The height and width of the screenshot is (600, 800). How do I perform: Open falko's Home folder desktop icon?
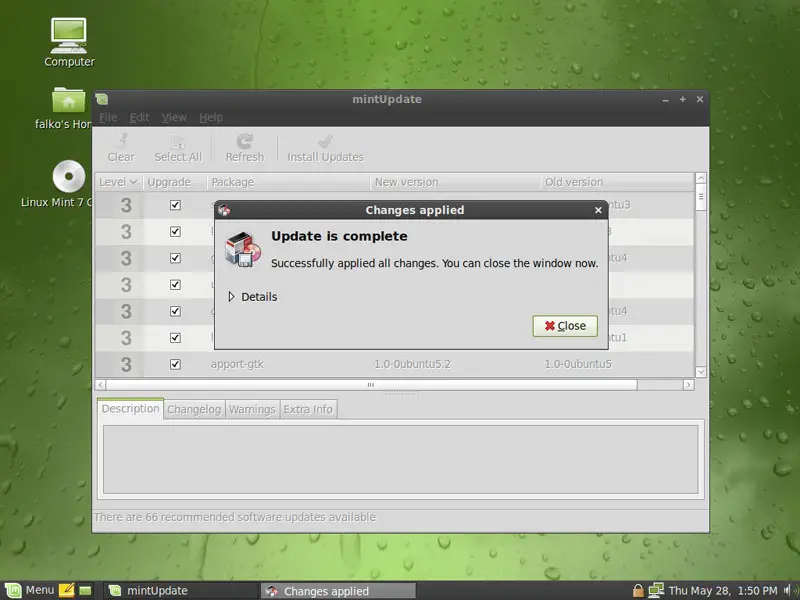(64, 108)
